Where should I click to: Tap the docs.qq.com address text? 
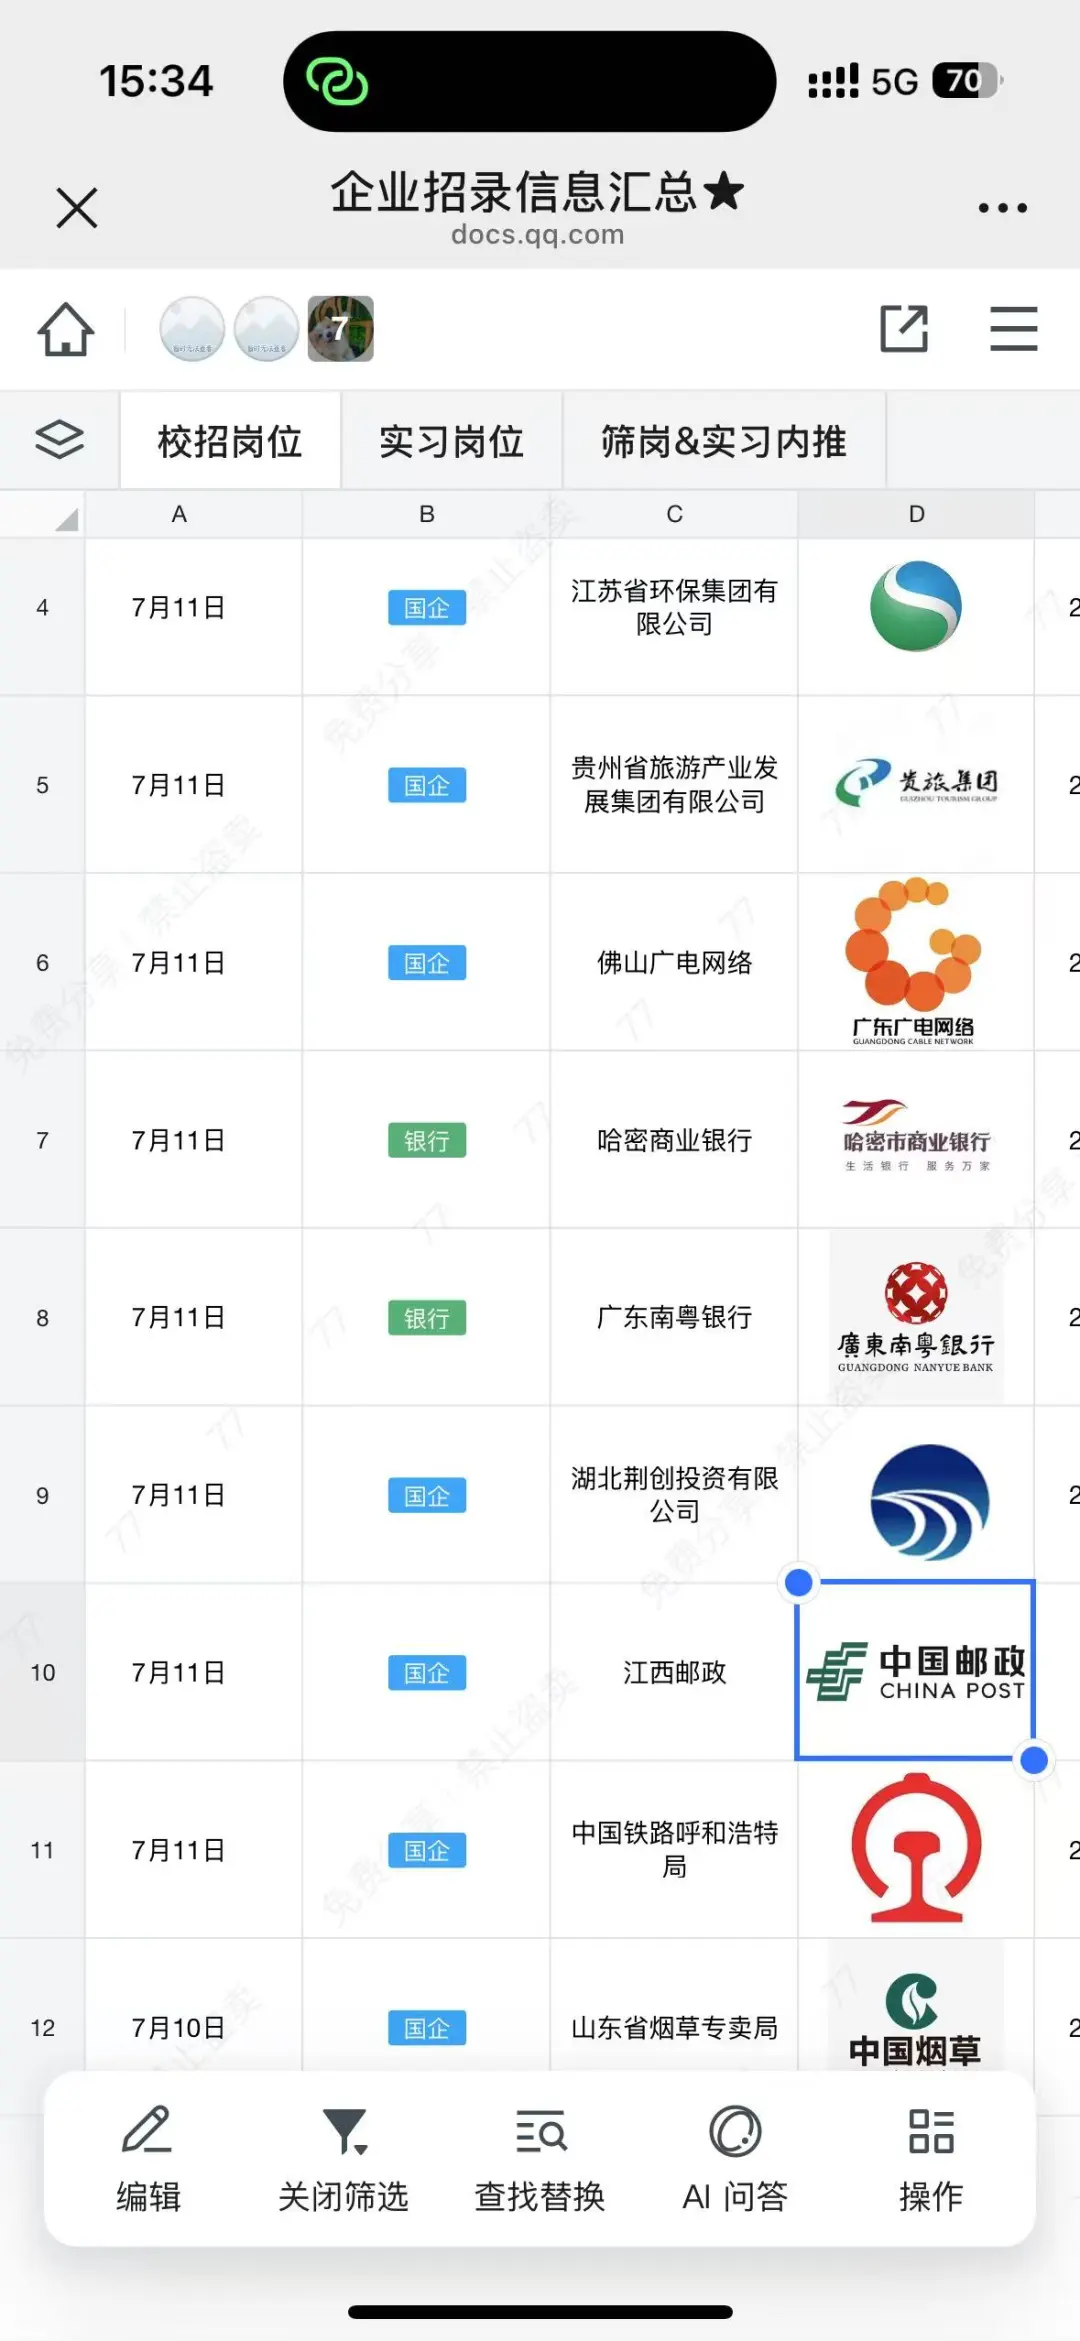(538, 234)
